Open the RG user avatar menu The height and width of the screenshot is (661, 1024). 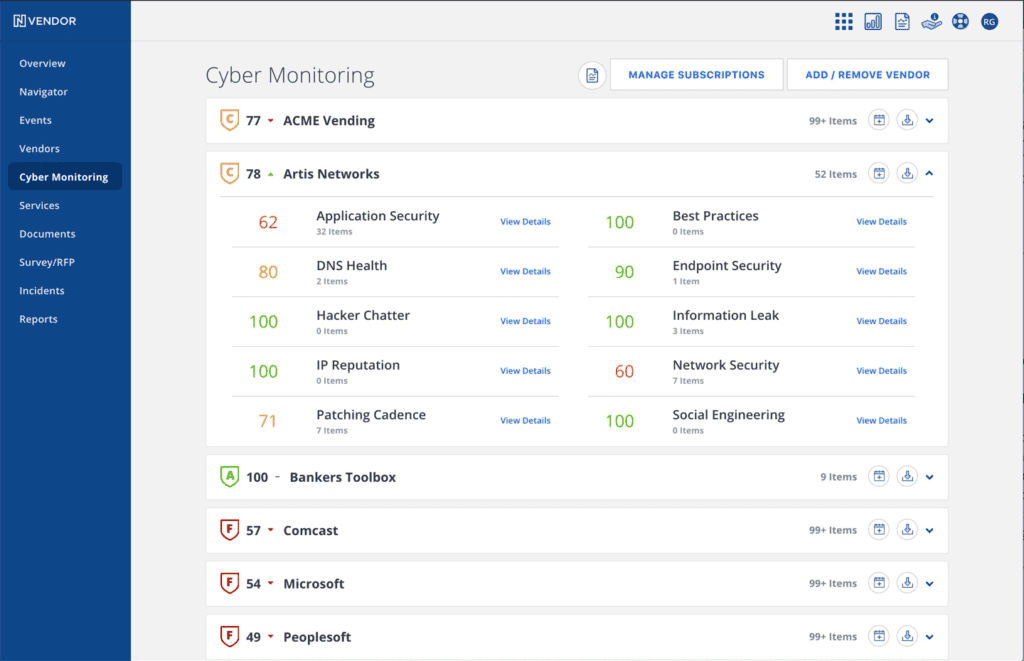989,20
